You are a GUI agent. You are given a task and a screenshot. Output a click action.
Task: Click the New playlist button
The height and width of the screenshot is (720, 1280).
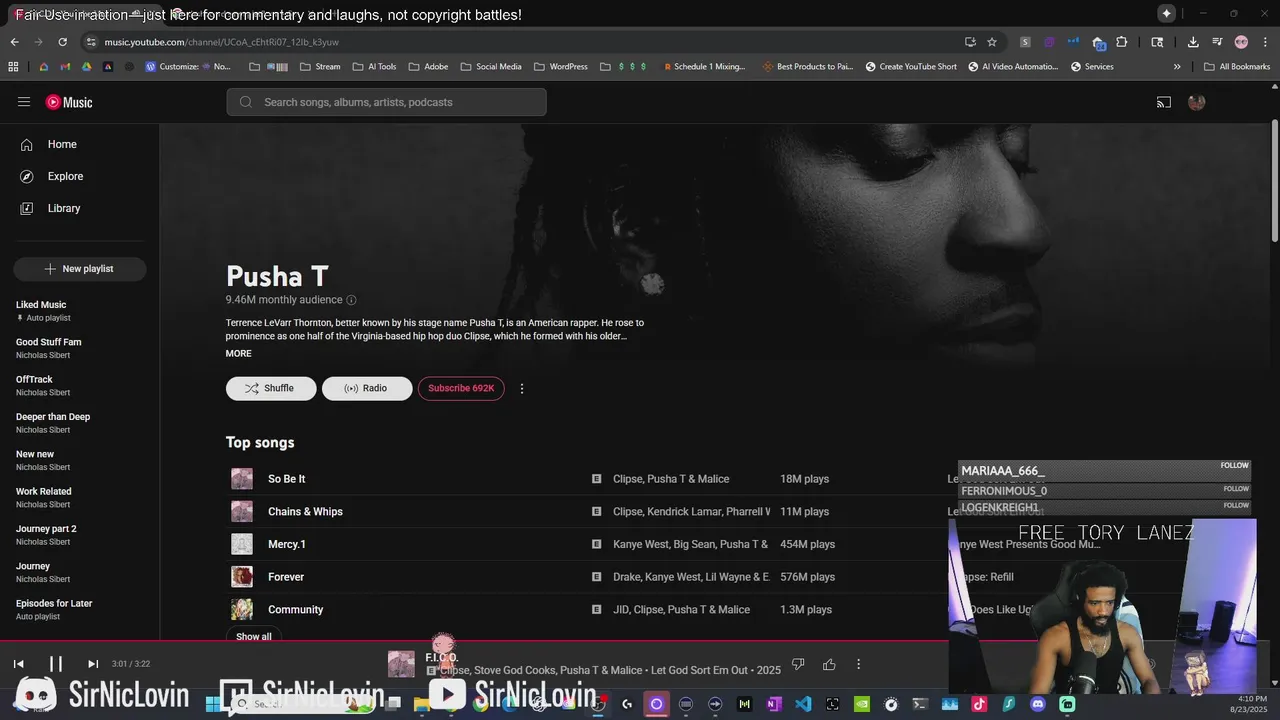click(80, 269)
